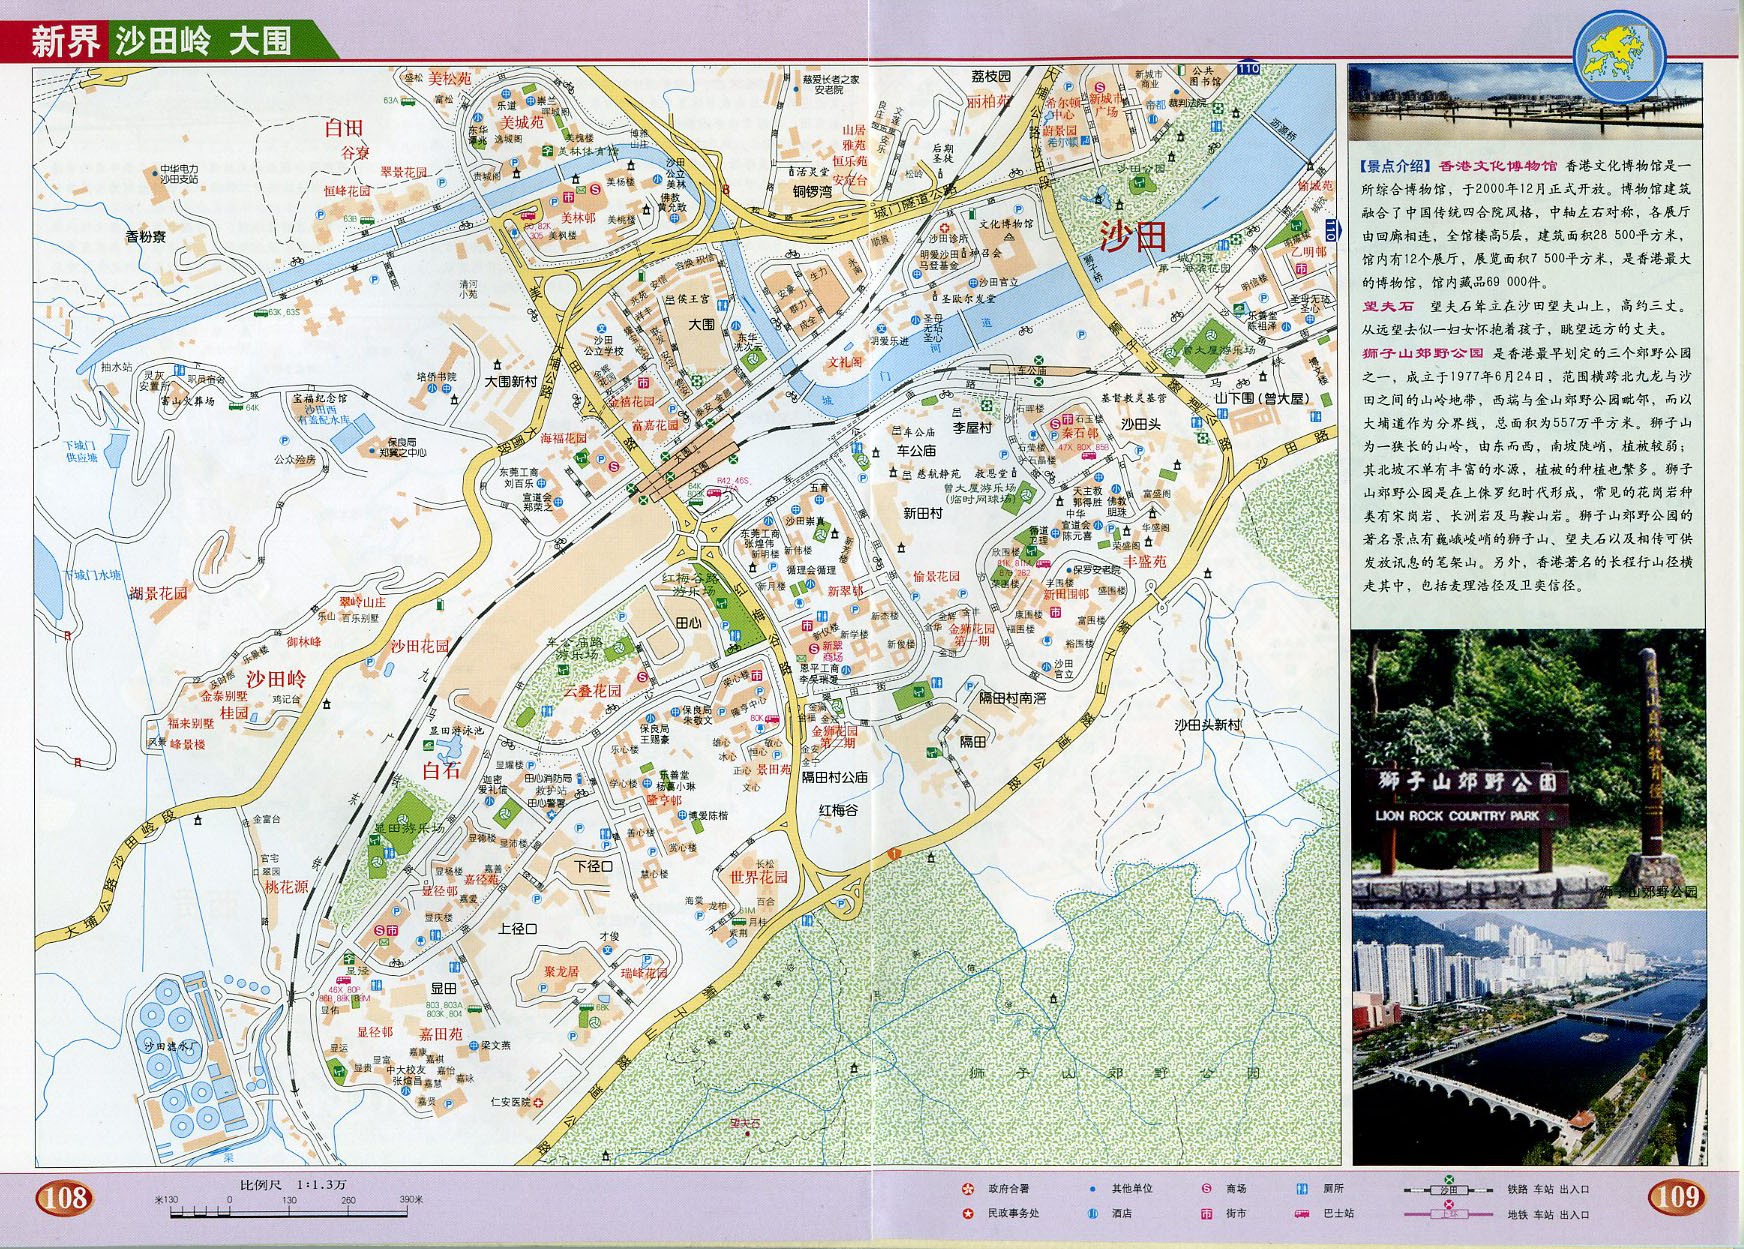Click the railway station symbol in the legend
Screen dimensions: 1744x1249
point(1448,1189)
